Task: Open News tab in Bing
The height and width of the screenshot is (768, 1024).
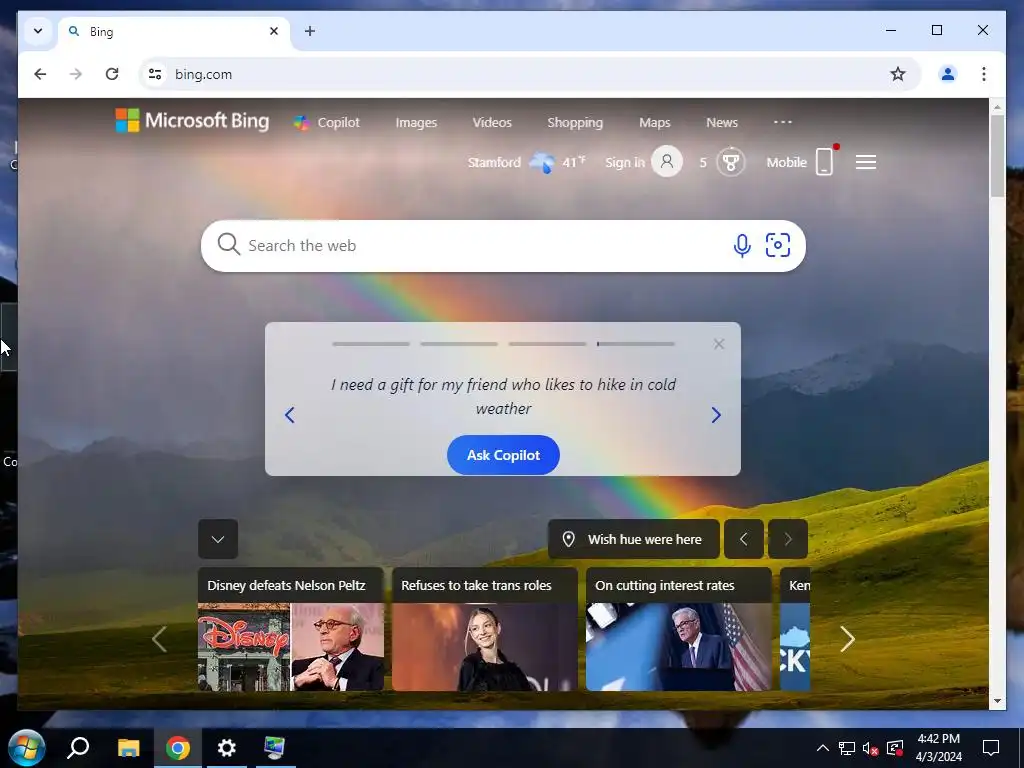Action: coord(722,122)
